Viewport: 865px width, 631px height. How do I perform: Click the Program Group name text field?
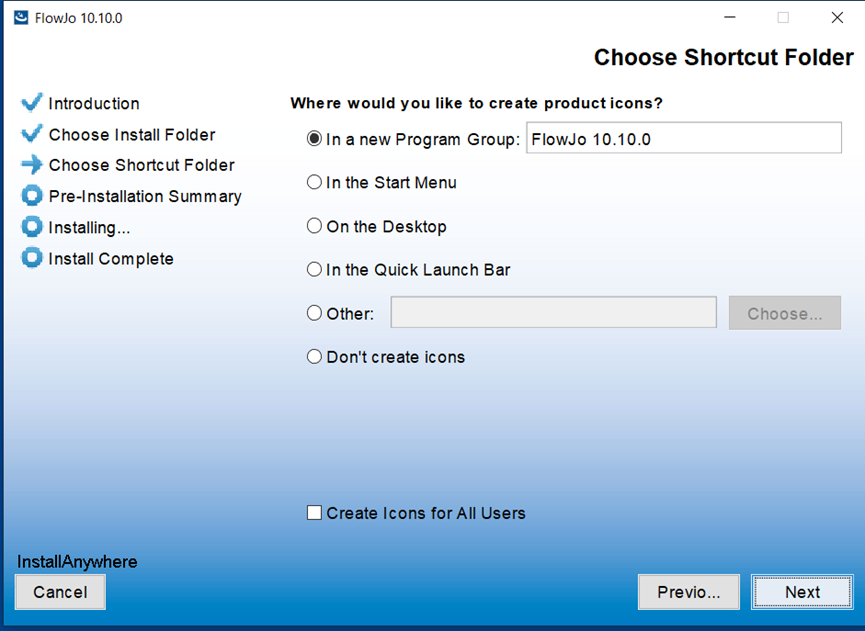point(684,138)
